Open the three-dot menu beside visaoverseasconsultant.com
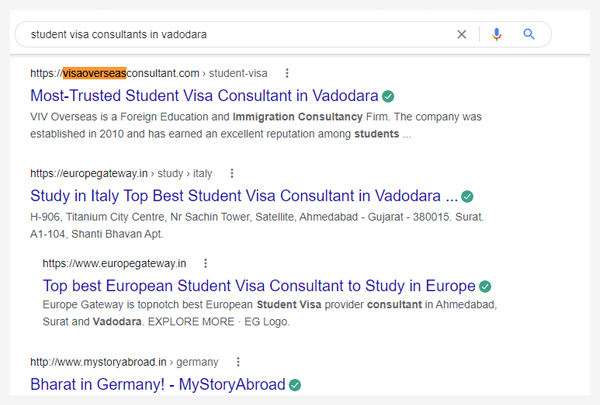The image size is (600, 405). (x=287, y=73)
